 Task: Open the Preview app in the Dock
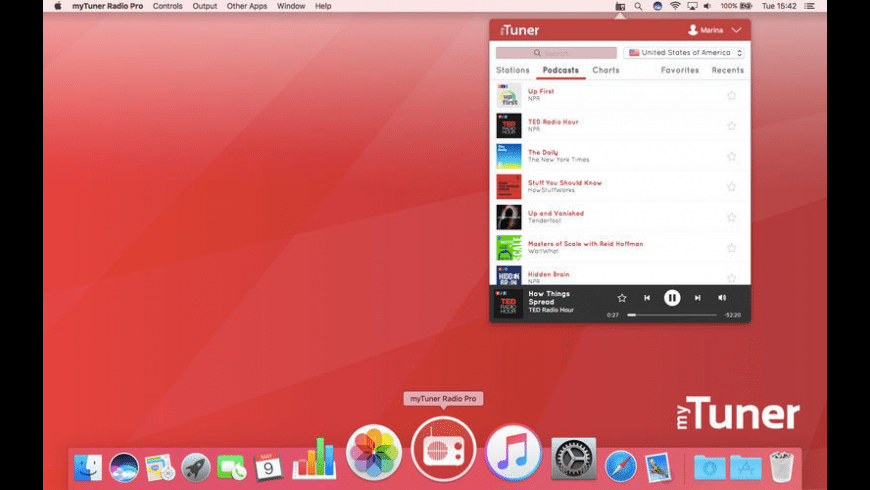click(x=658, y=466)
